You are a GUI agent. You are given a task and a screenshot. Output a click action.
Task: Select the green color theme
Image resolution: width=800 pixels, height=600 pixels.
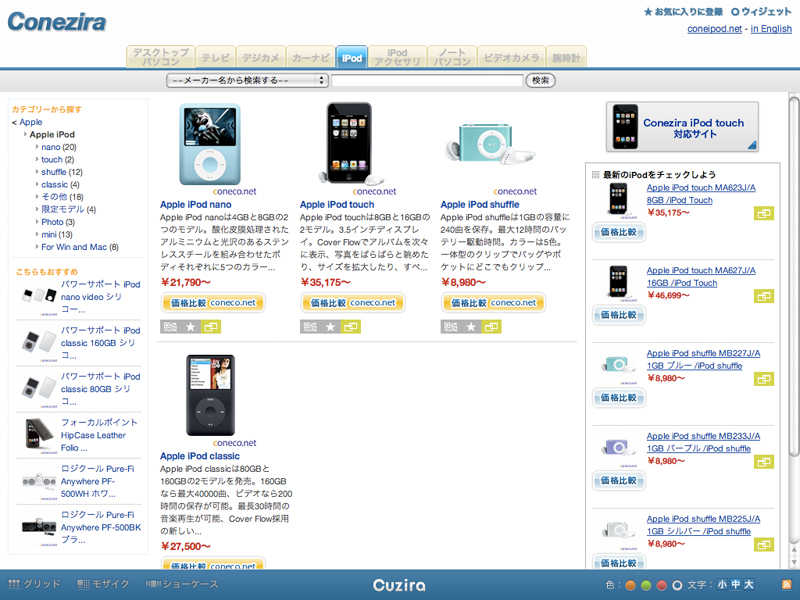click(646, 585)
